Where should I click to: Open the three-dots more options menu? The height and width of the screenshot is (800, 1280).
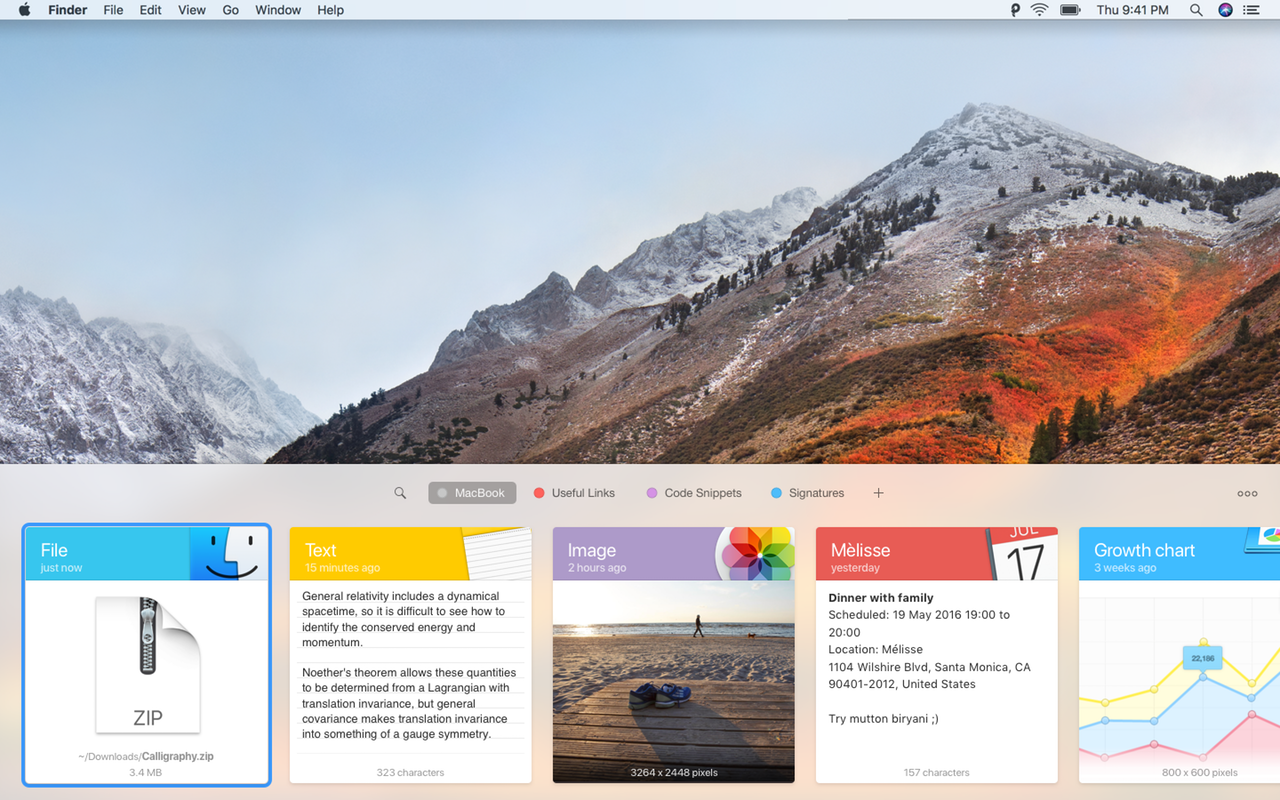[1247, 493]
